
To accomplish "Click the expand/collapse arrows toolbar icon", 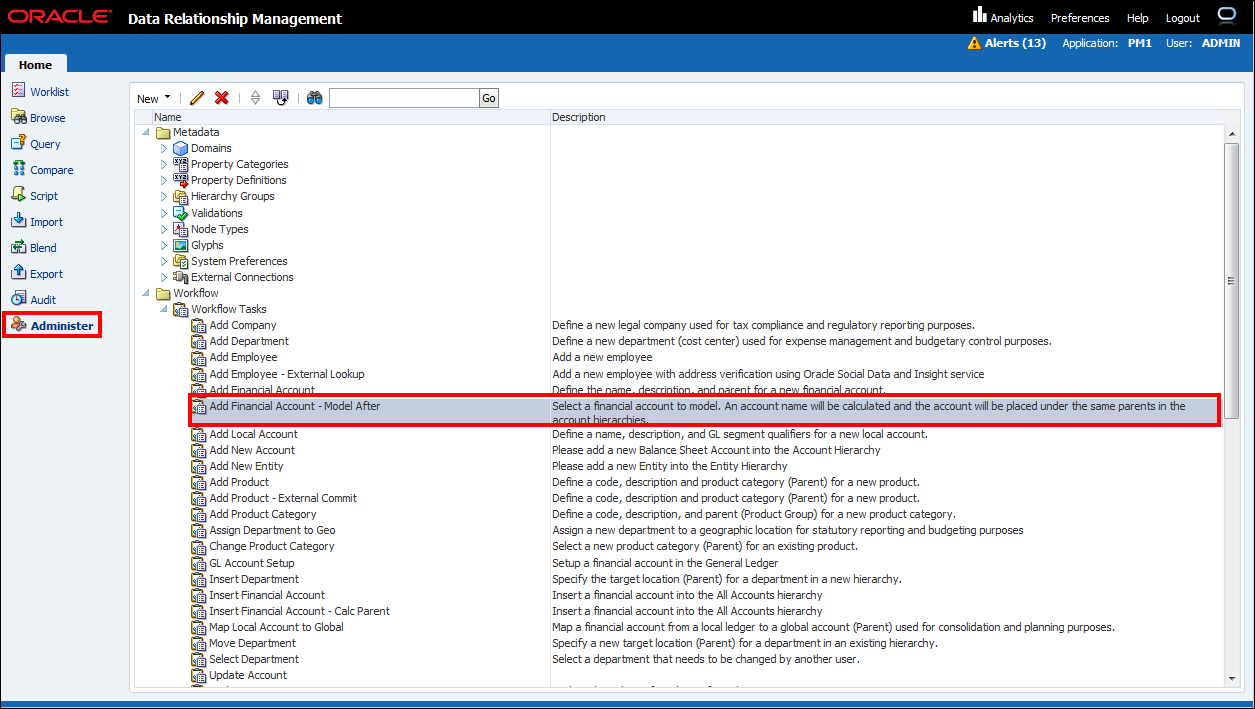I will click(255, 98).
